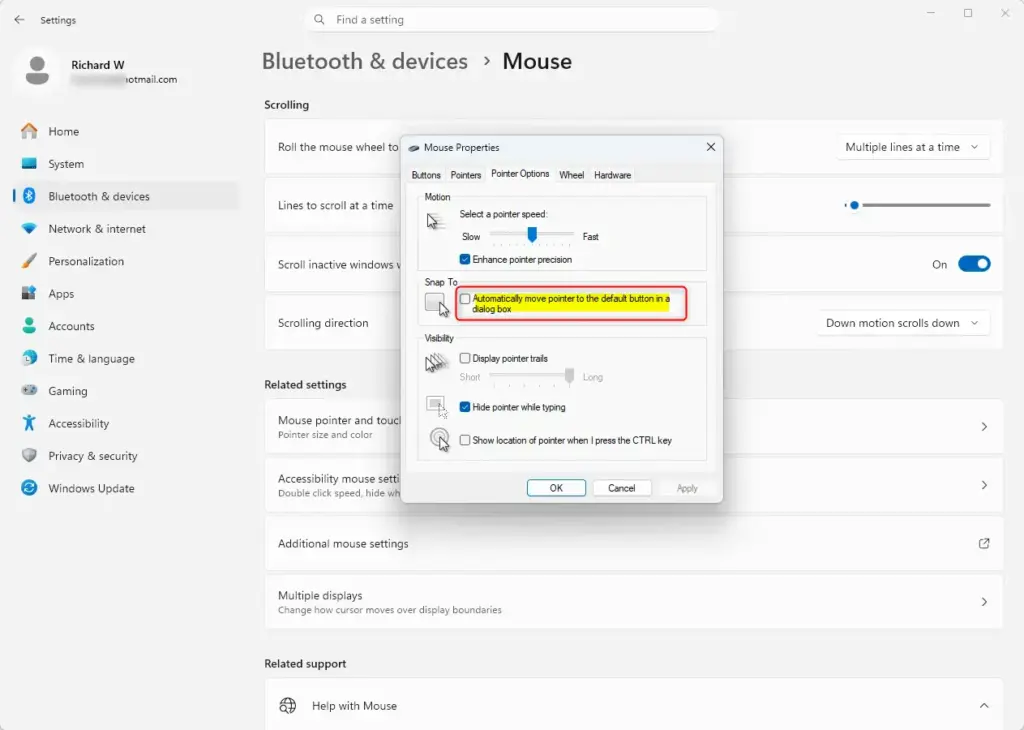The image size is (1024, 730).
Task: Minimize the Settings window
Action: [x=931, y=13]
